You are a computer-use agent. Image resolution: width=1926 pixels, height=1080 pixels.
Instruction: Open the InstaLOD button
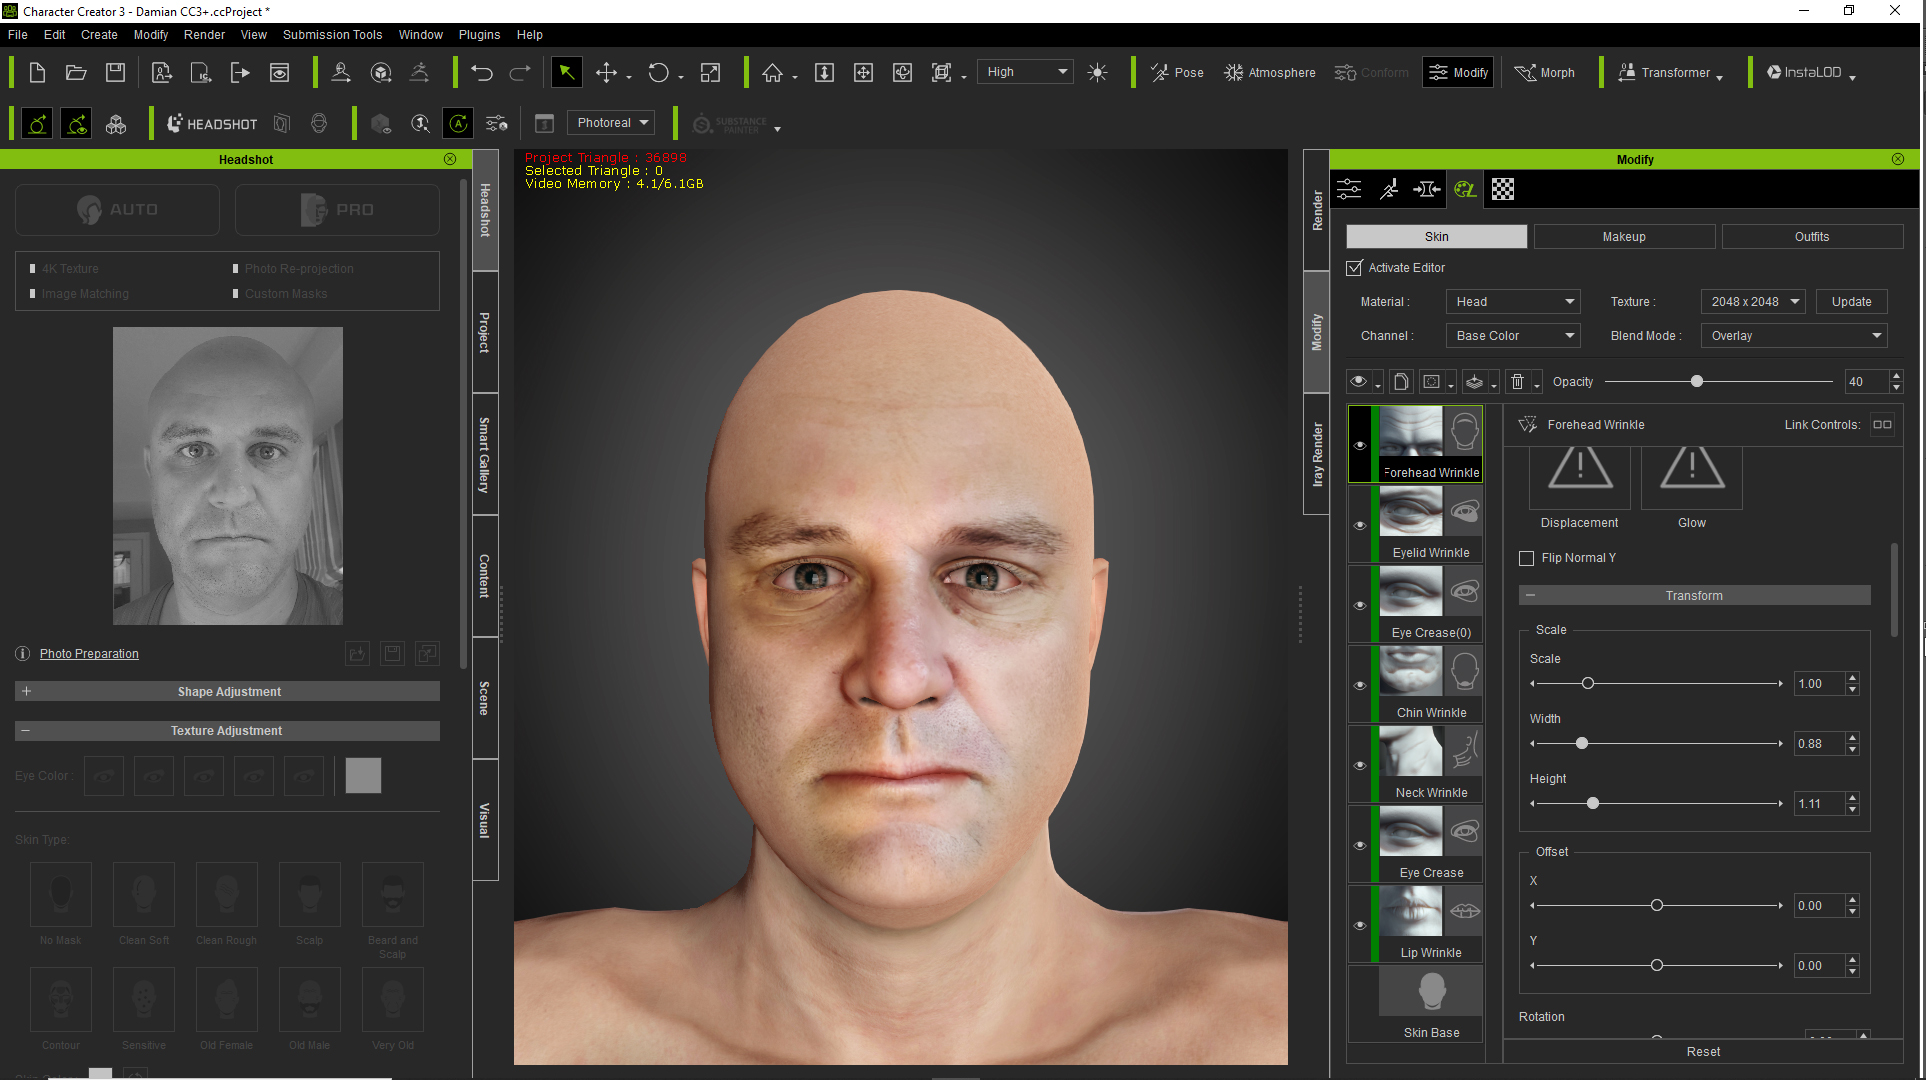(1810, 72)
